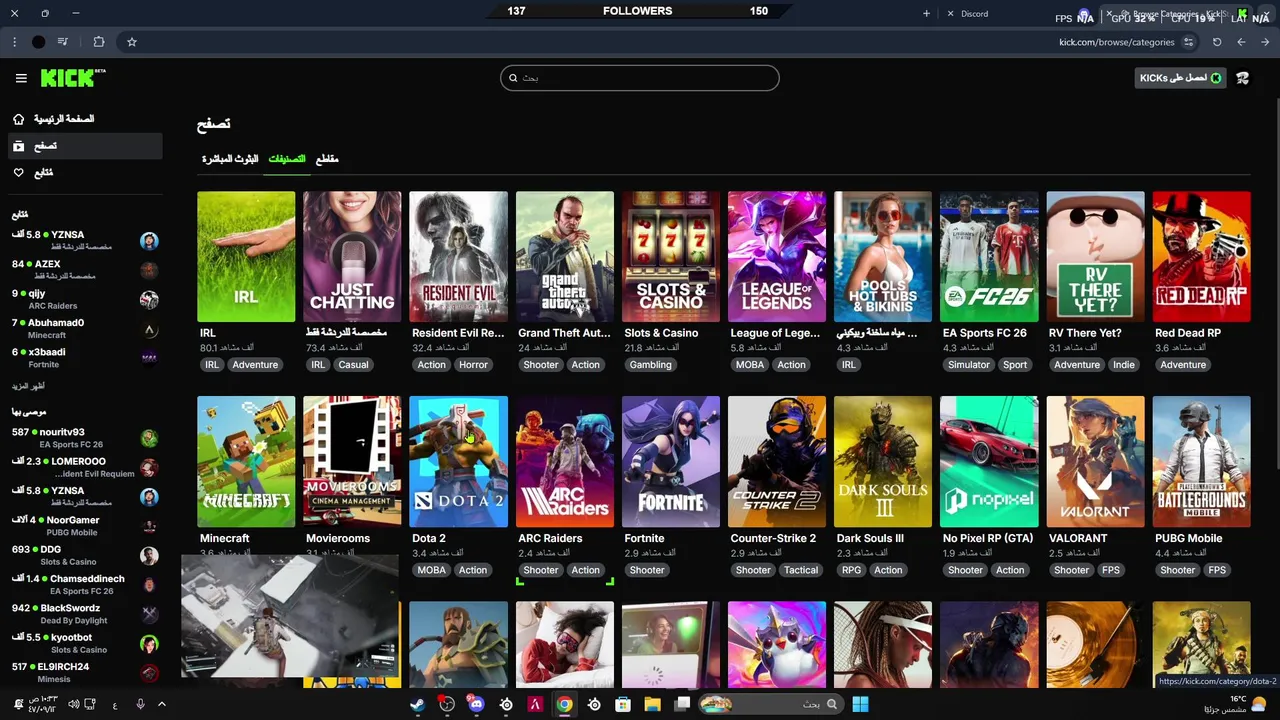The image size is (1280, 720).
Task: Open the Just Chatting category thumbnail
Action: click(x=352, y=257)
